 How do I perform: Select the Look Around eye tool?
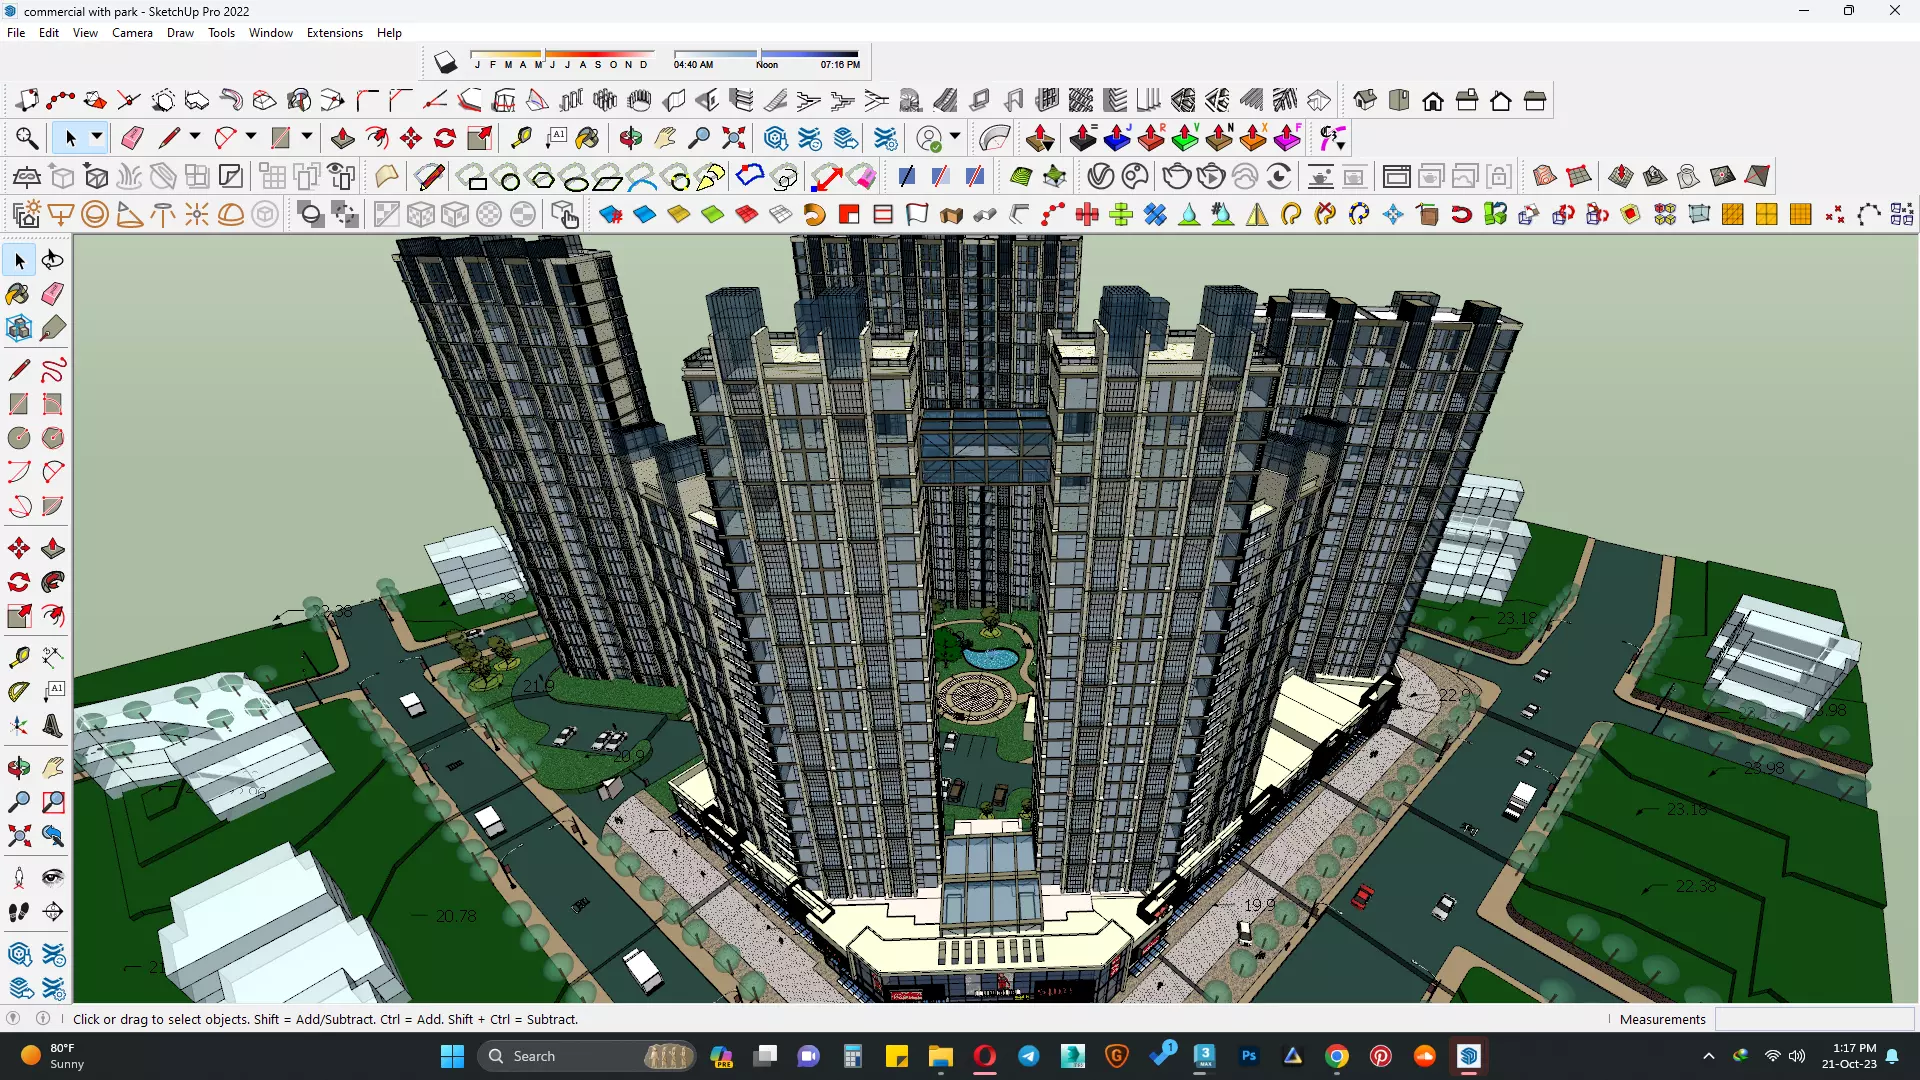pos(53,878)
